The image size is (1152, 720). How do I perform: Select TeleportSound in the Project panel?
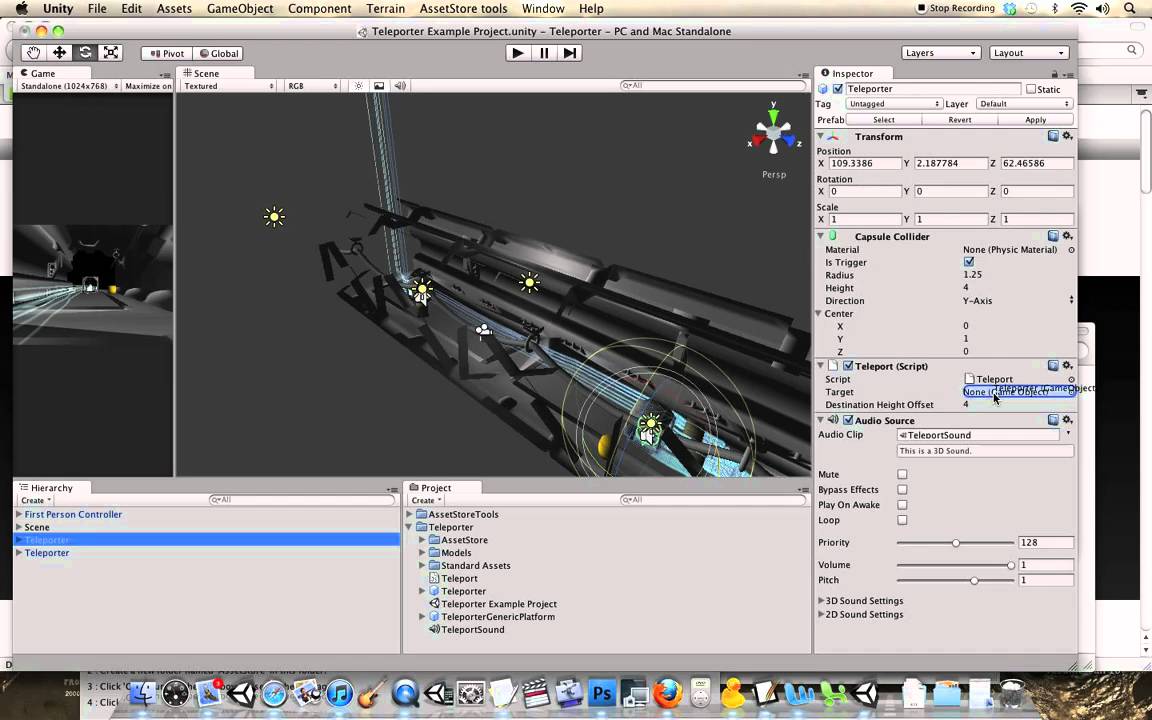[472, 629]
